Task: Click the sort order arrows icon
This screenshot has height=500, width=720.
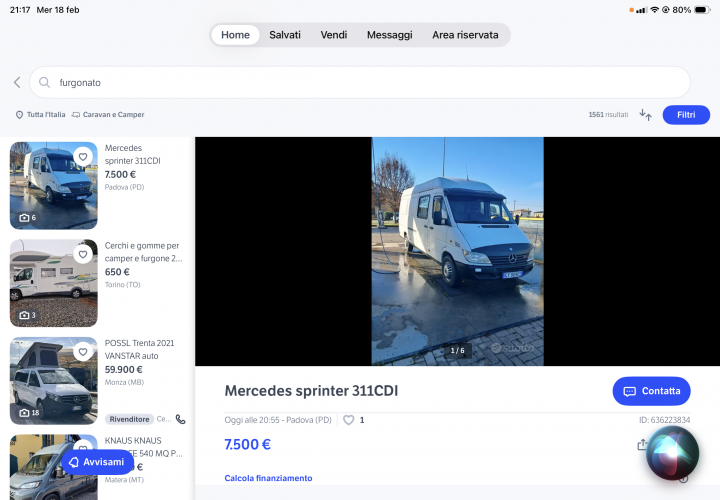Action: pos(645,115)
